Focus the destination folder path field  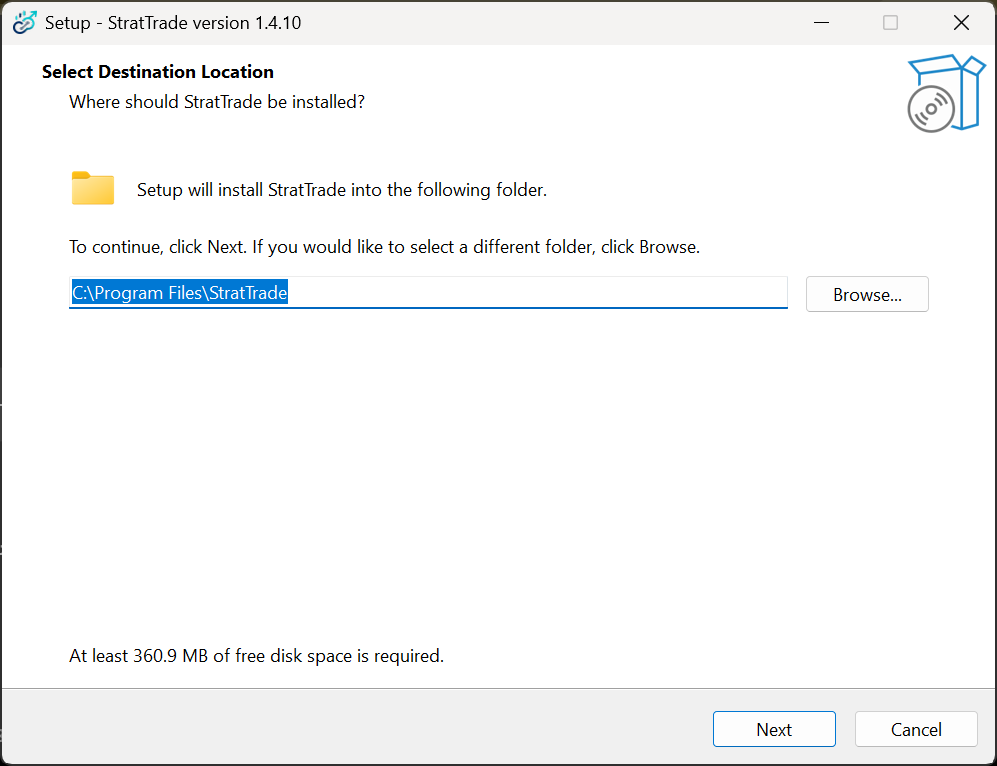pyautogui.click(x=428, y=293)
